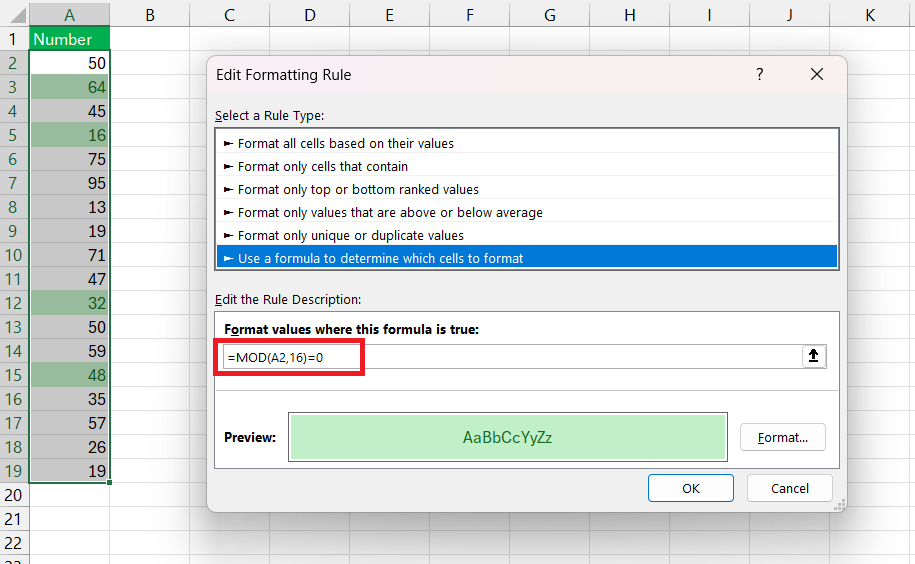Select row 10 header
This screenshot has height=564, width=915.
point(15,255)
